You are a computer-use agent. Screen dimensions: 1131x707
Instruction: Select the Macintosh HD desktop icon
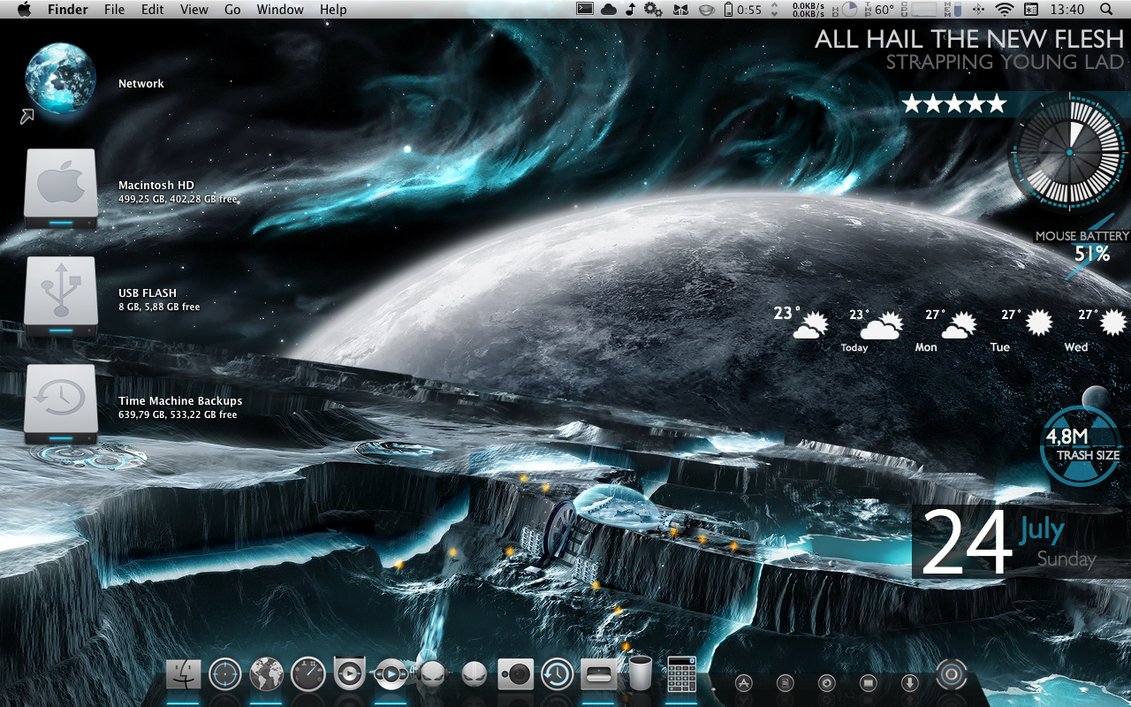(x=61, y=185)
